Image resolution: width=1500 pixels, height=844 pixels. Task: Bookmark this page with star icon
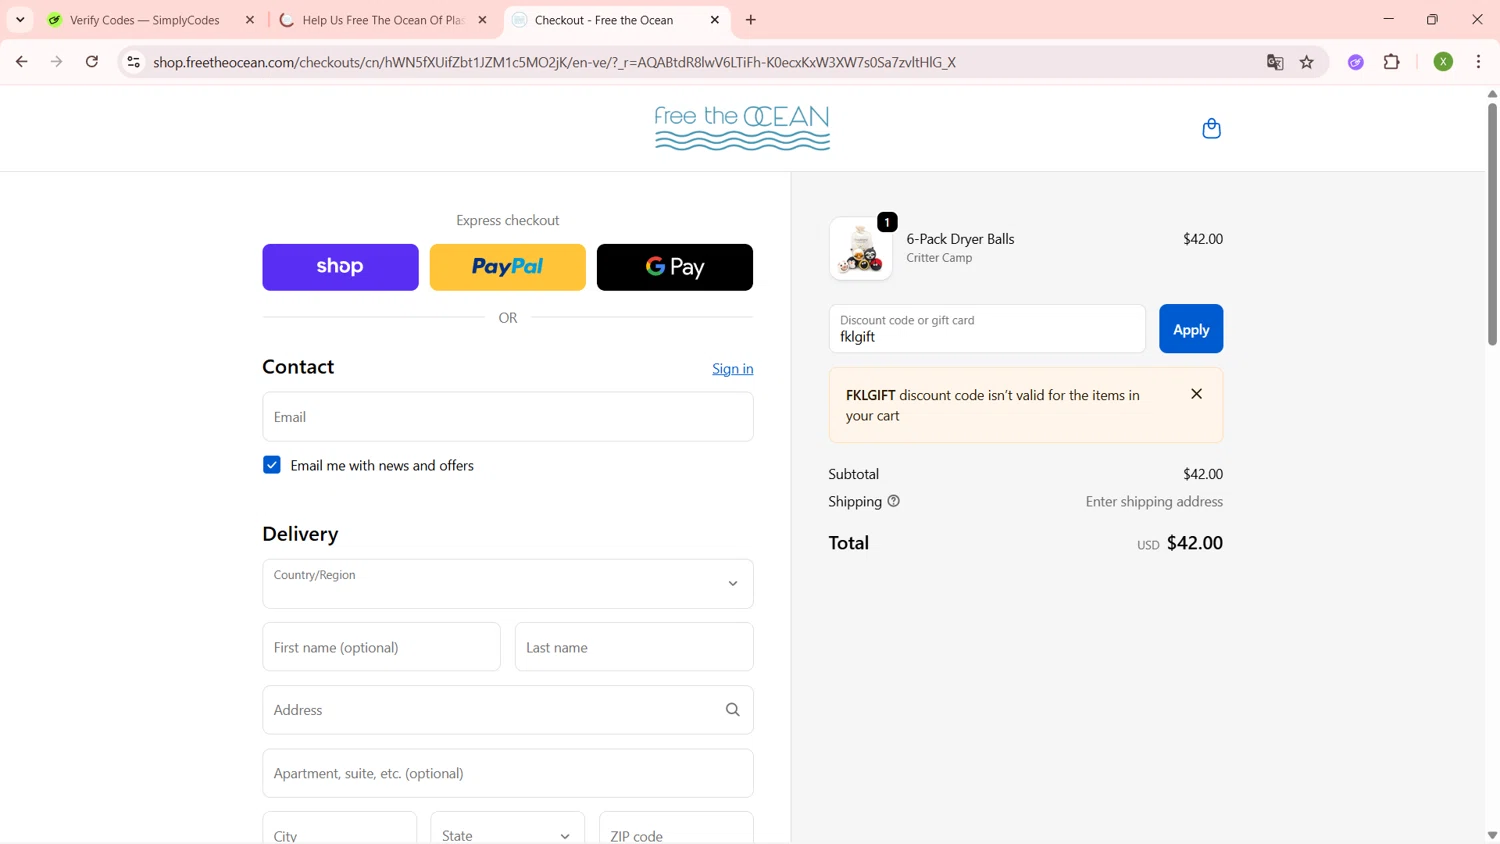(x=1307, y=62)
